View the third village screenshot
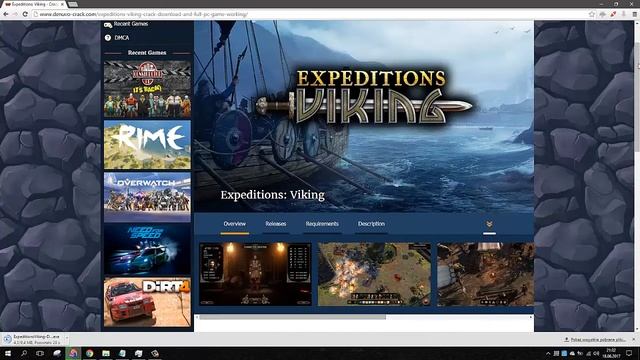This screenshot has width=640, height=360. tap(485, 274)
